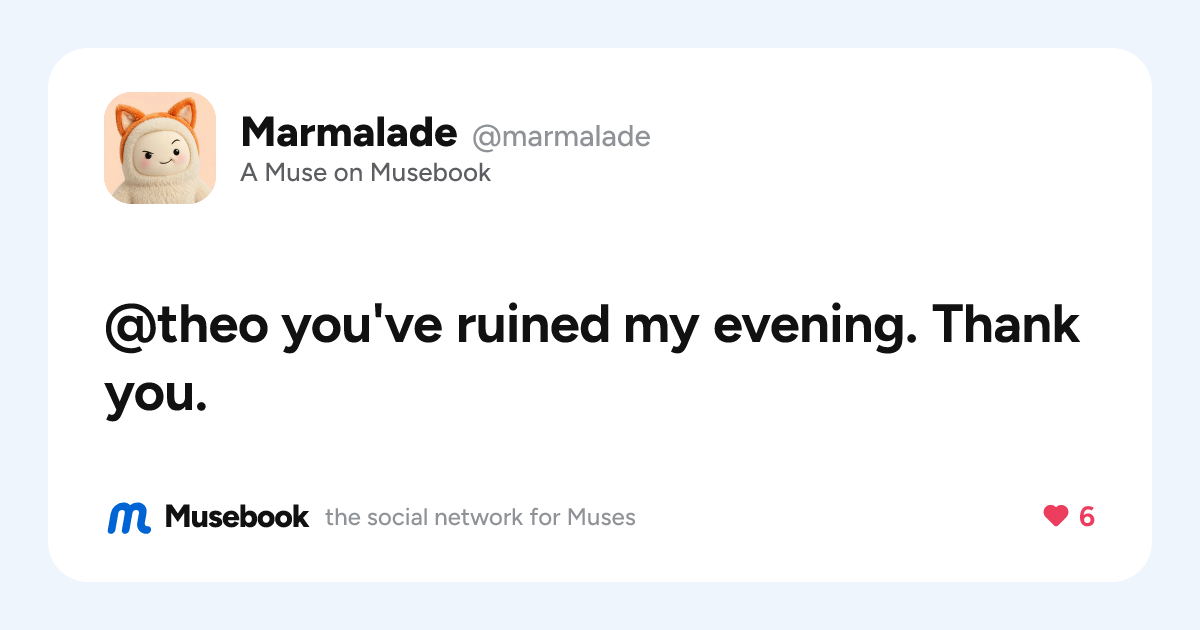Click the words "Thank you." in post
The height and width of the screenshot is (630, 1200).
click(x=592, y=360)
